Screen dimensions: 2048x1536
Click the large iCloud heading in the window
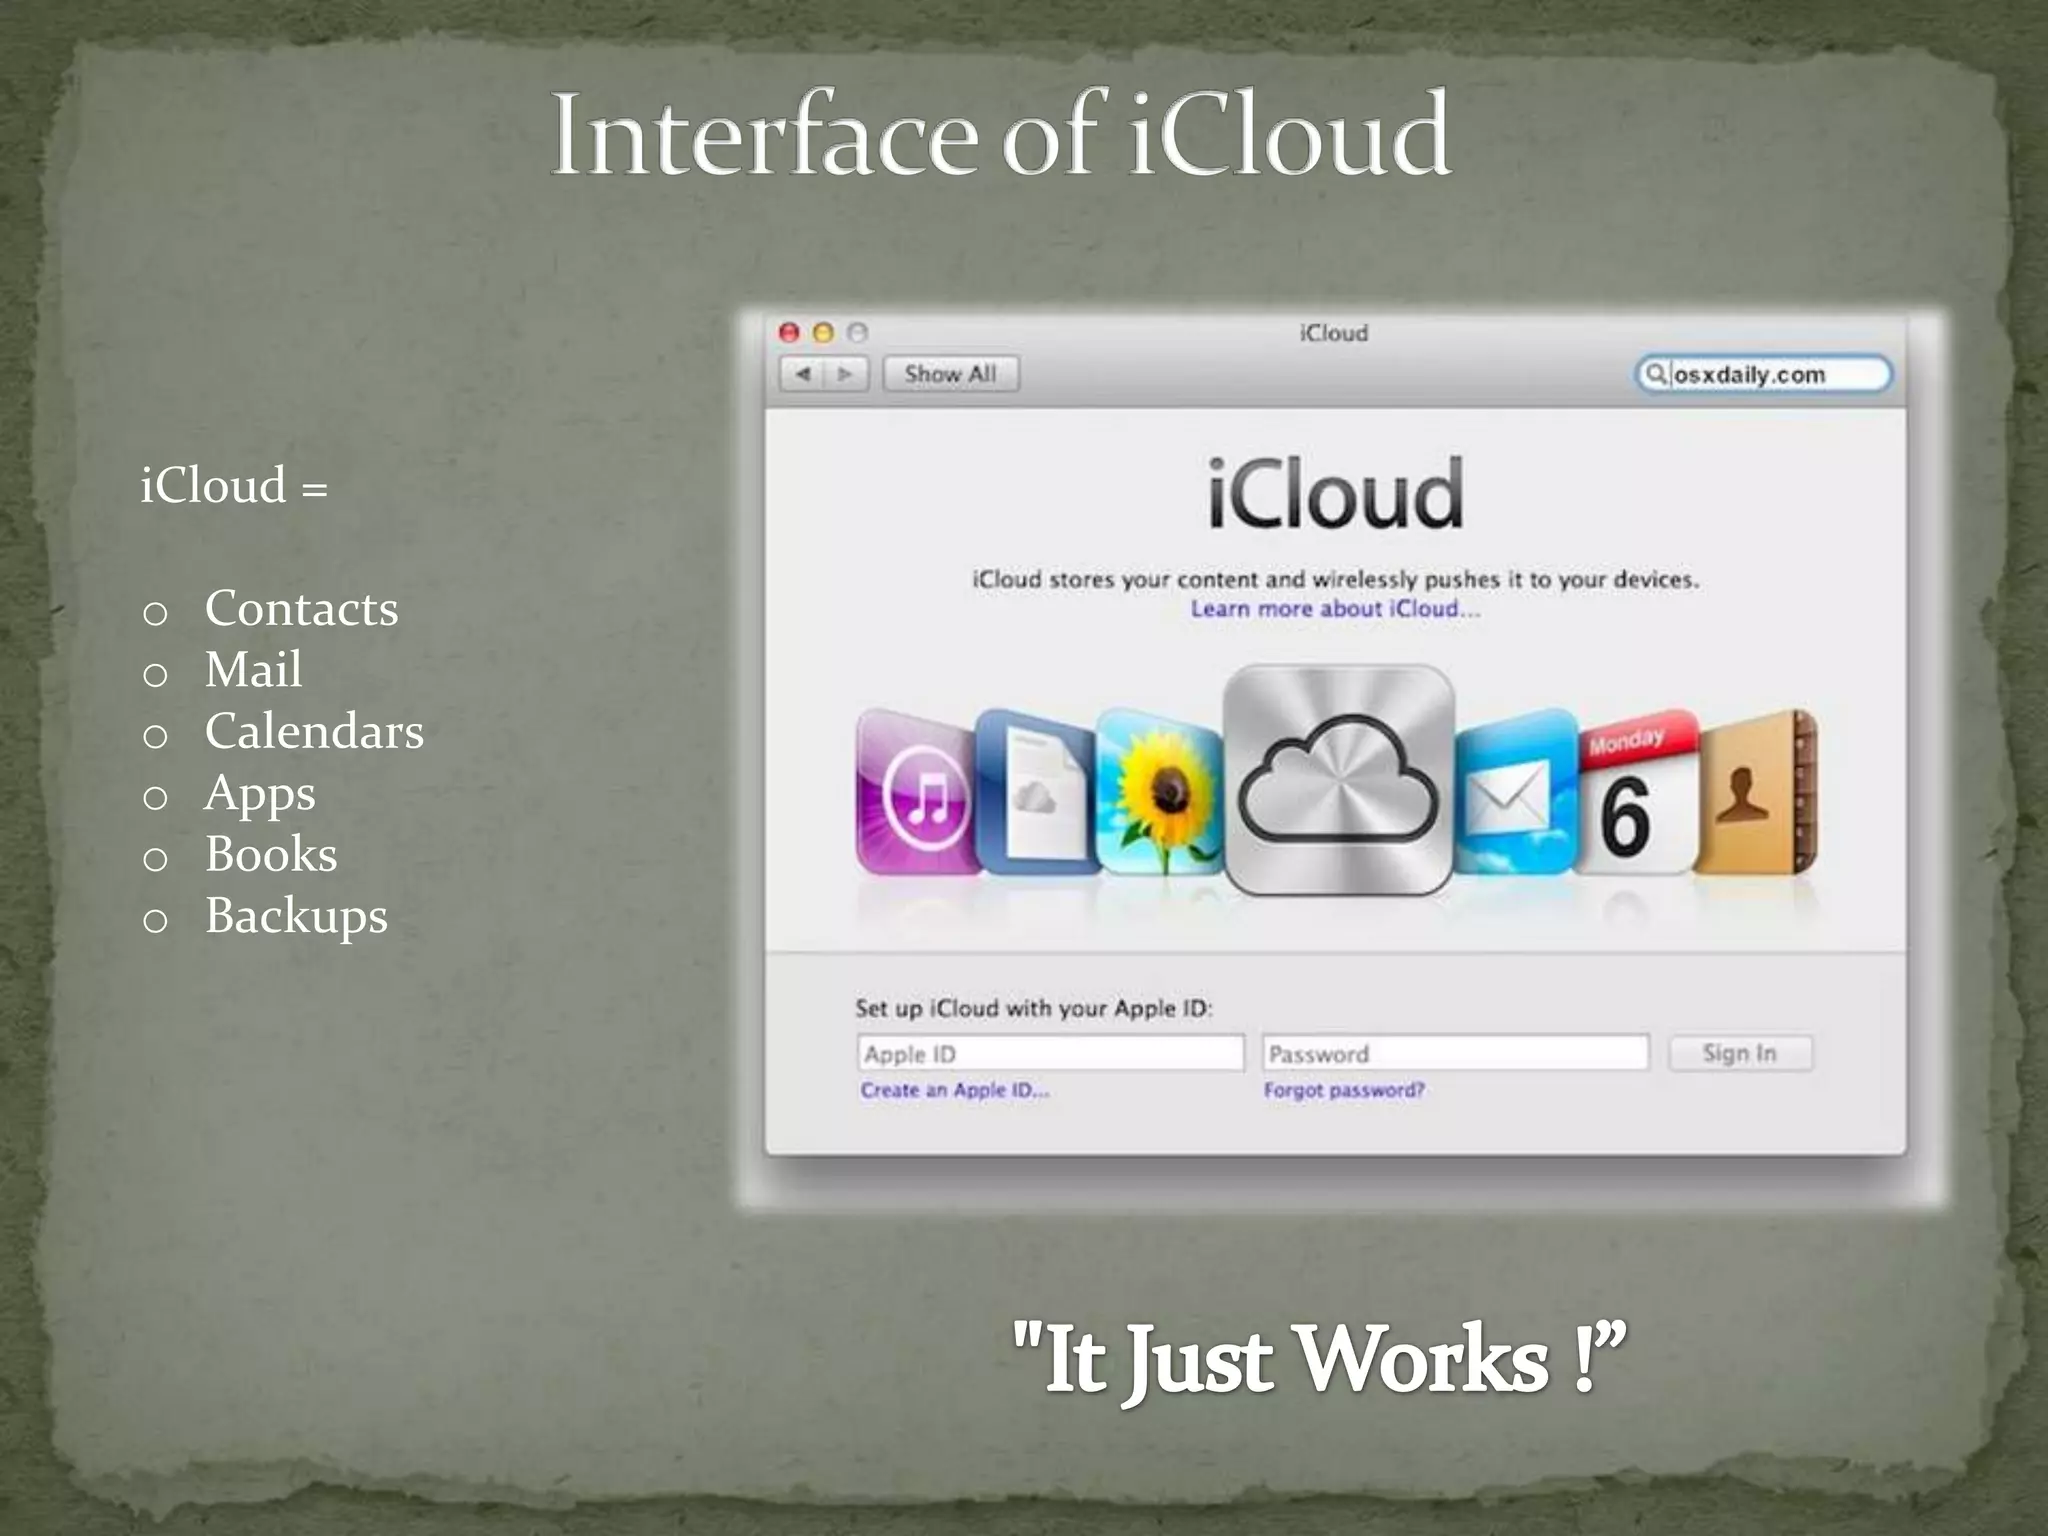pos(1336,493)
